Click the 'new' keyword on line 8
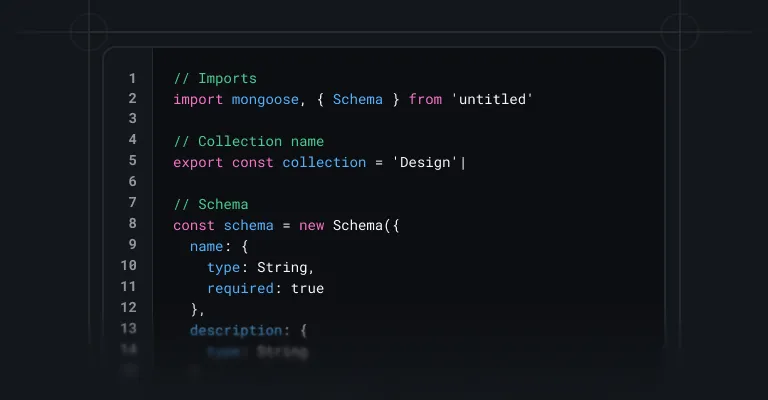This screenshot has width=768, height=400. (x=312, y=226)
